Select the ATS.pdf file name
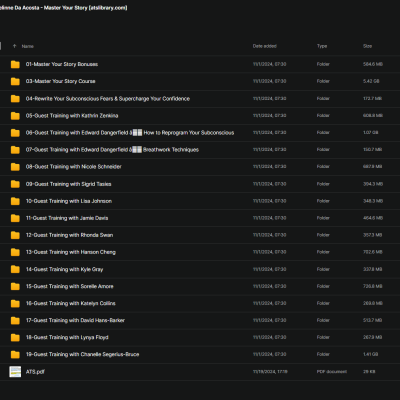The height and width of the screenshot is (400, 400). pos(35,372)
